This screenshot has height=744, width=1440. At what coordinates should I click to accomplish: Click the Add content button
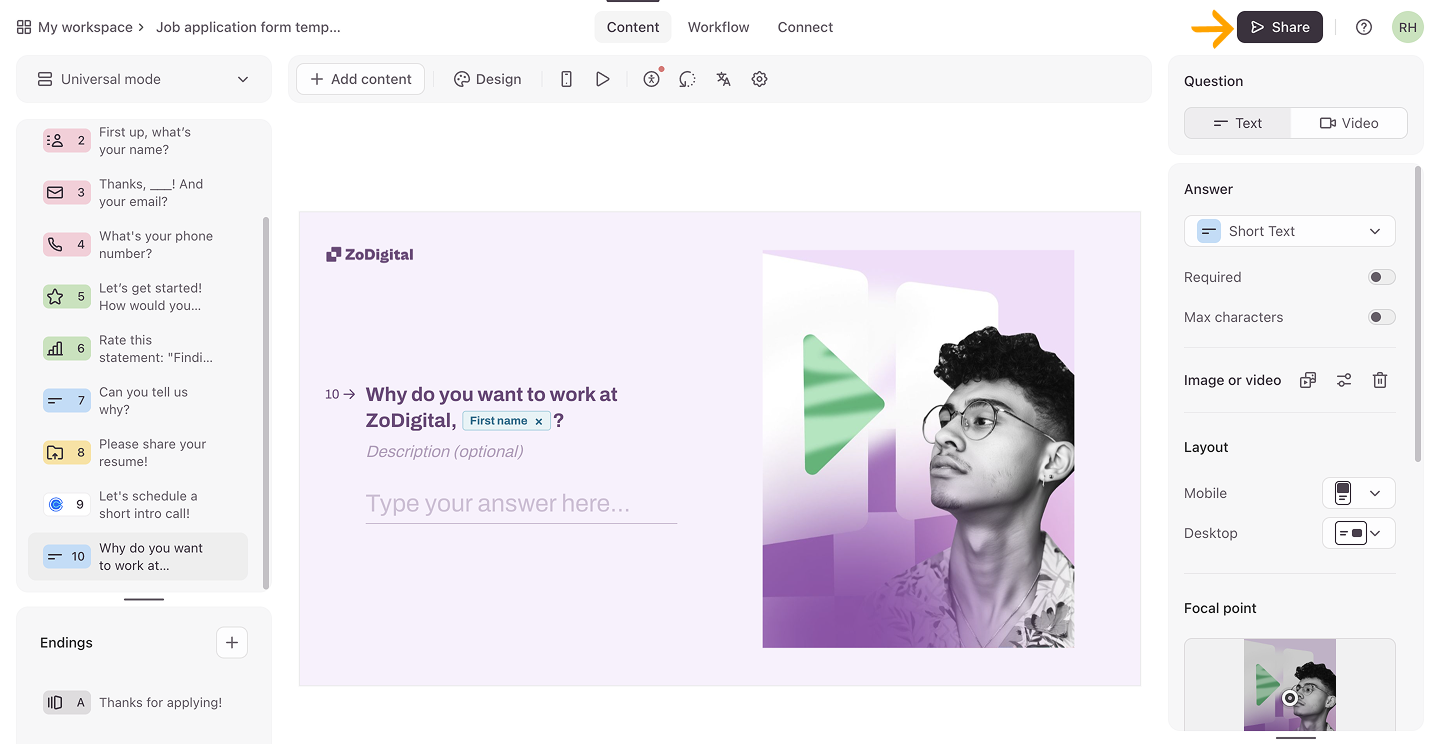coord(360,79)
